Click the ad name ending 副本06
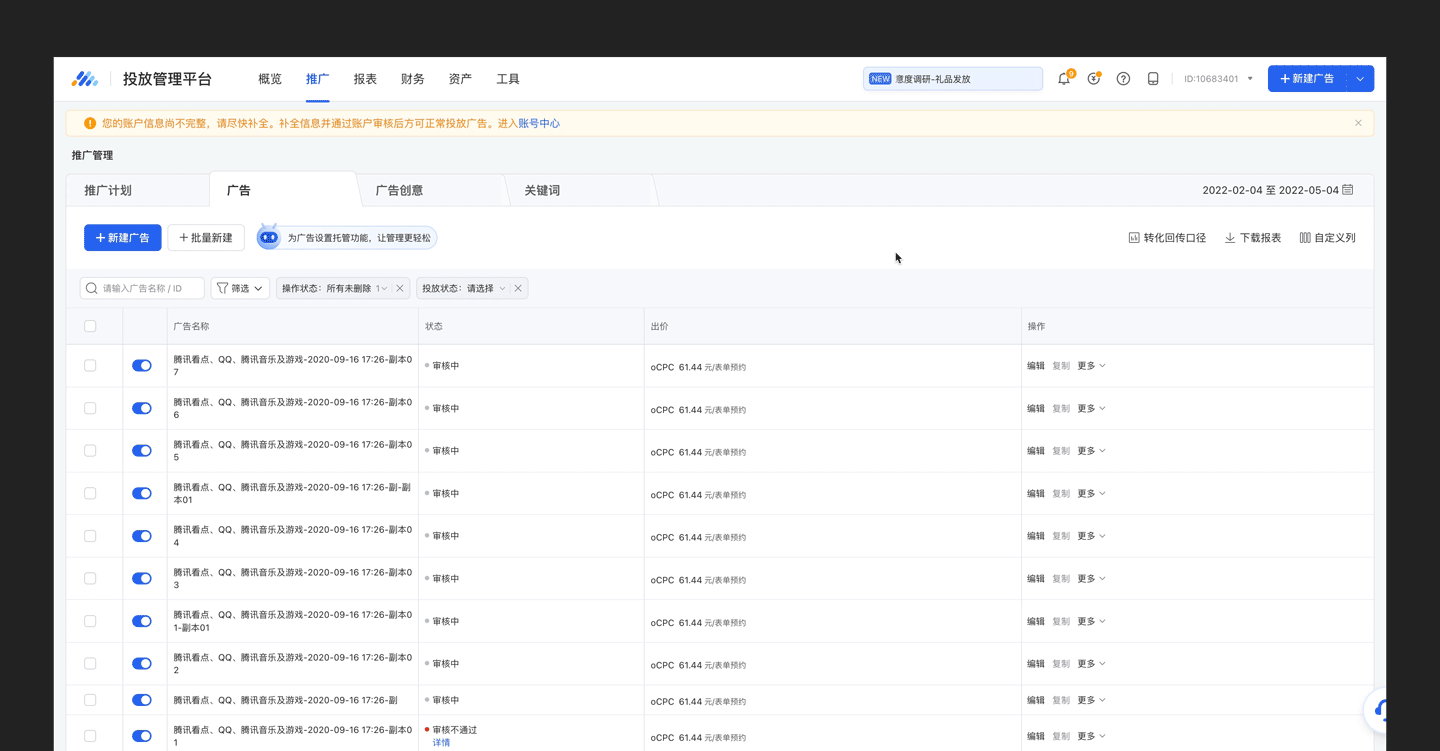 292,408
